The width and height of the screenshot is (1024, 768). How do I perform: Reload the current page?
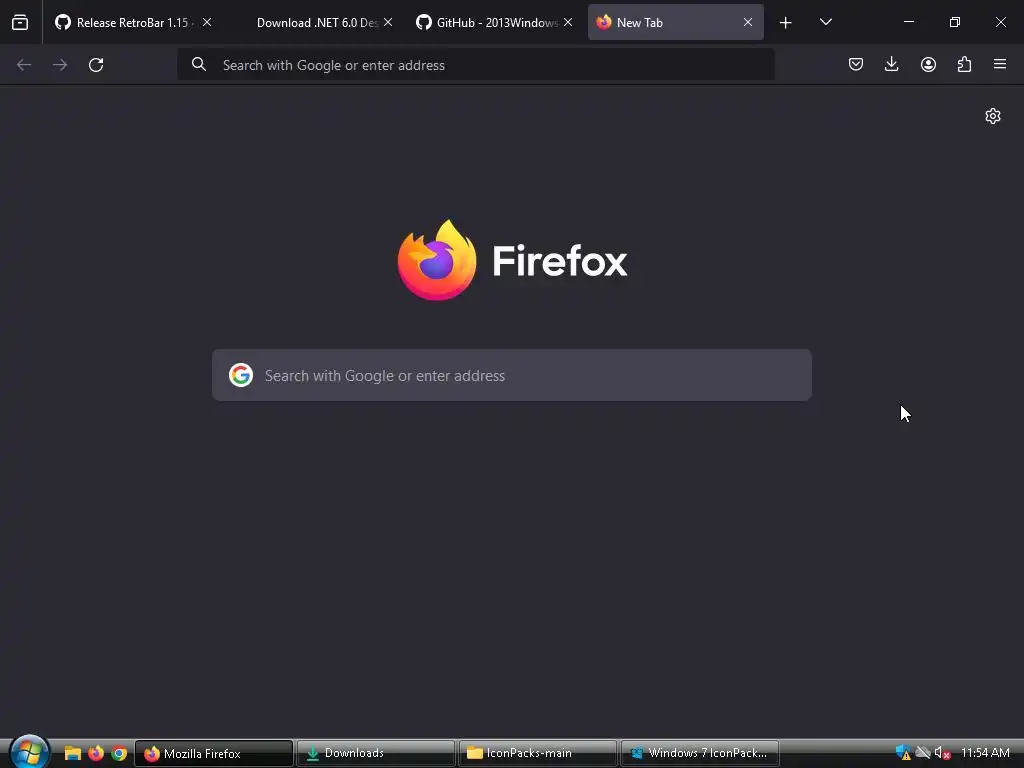click(96, 65)
